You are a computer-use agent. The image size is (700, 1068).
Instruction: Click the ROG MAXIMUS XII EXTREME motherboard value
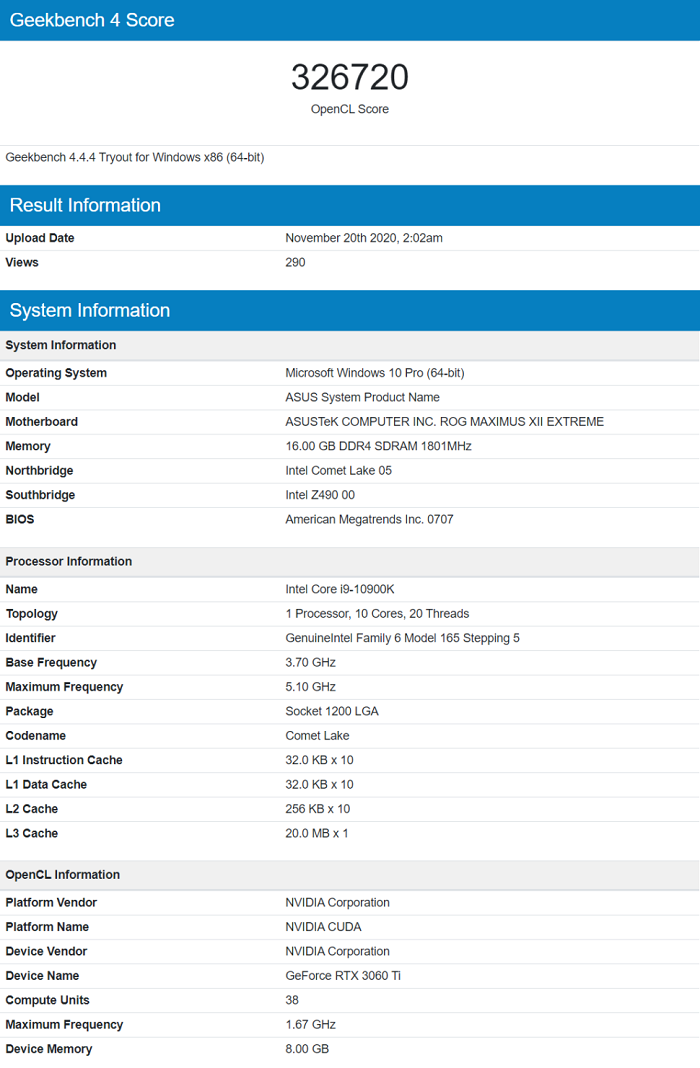tap(444, 422)
